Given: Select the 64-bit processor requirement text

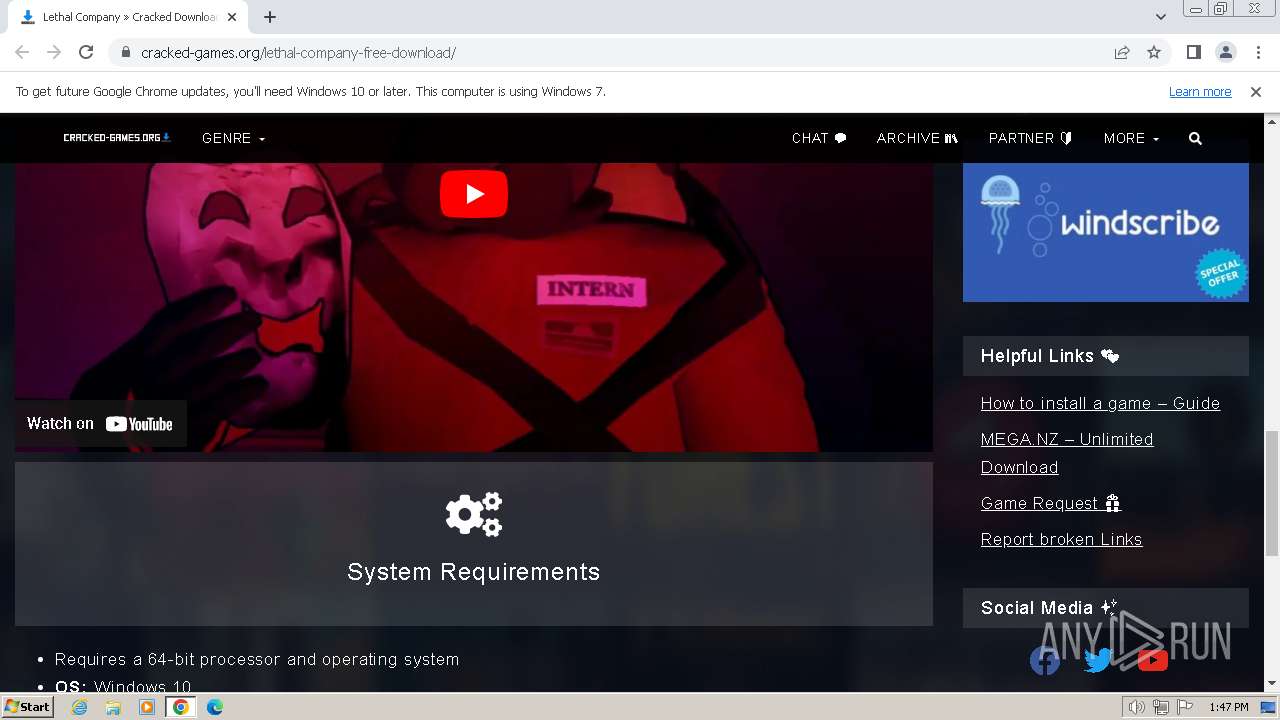Looking at the screenshot, I should tap(257, 660).
